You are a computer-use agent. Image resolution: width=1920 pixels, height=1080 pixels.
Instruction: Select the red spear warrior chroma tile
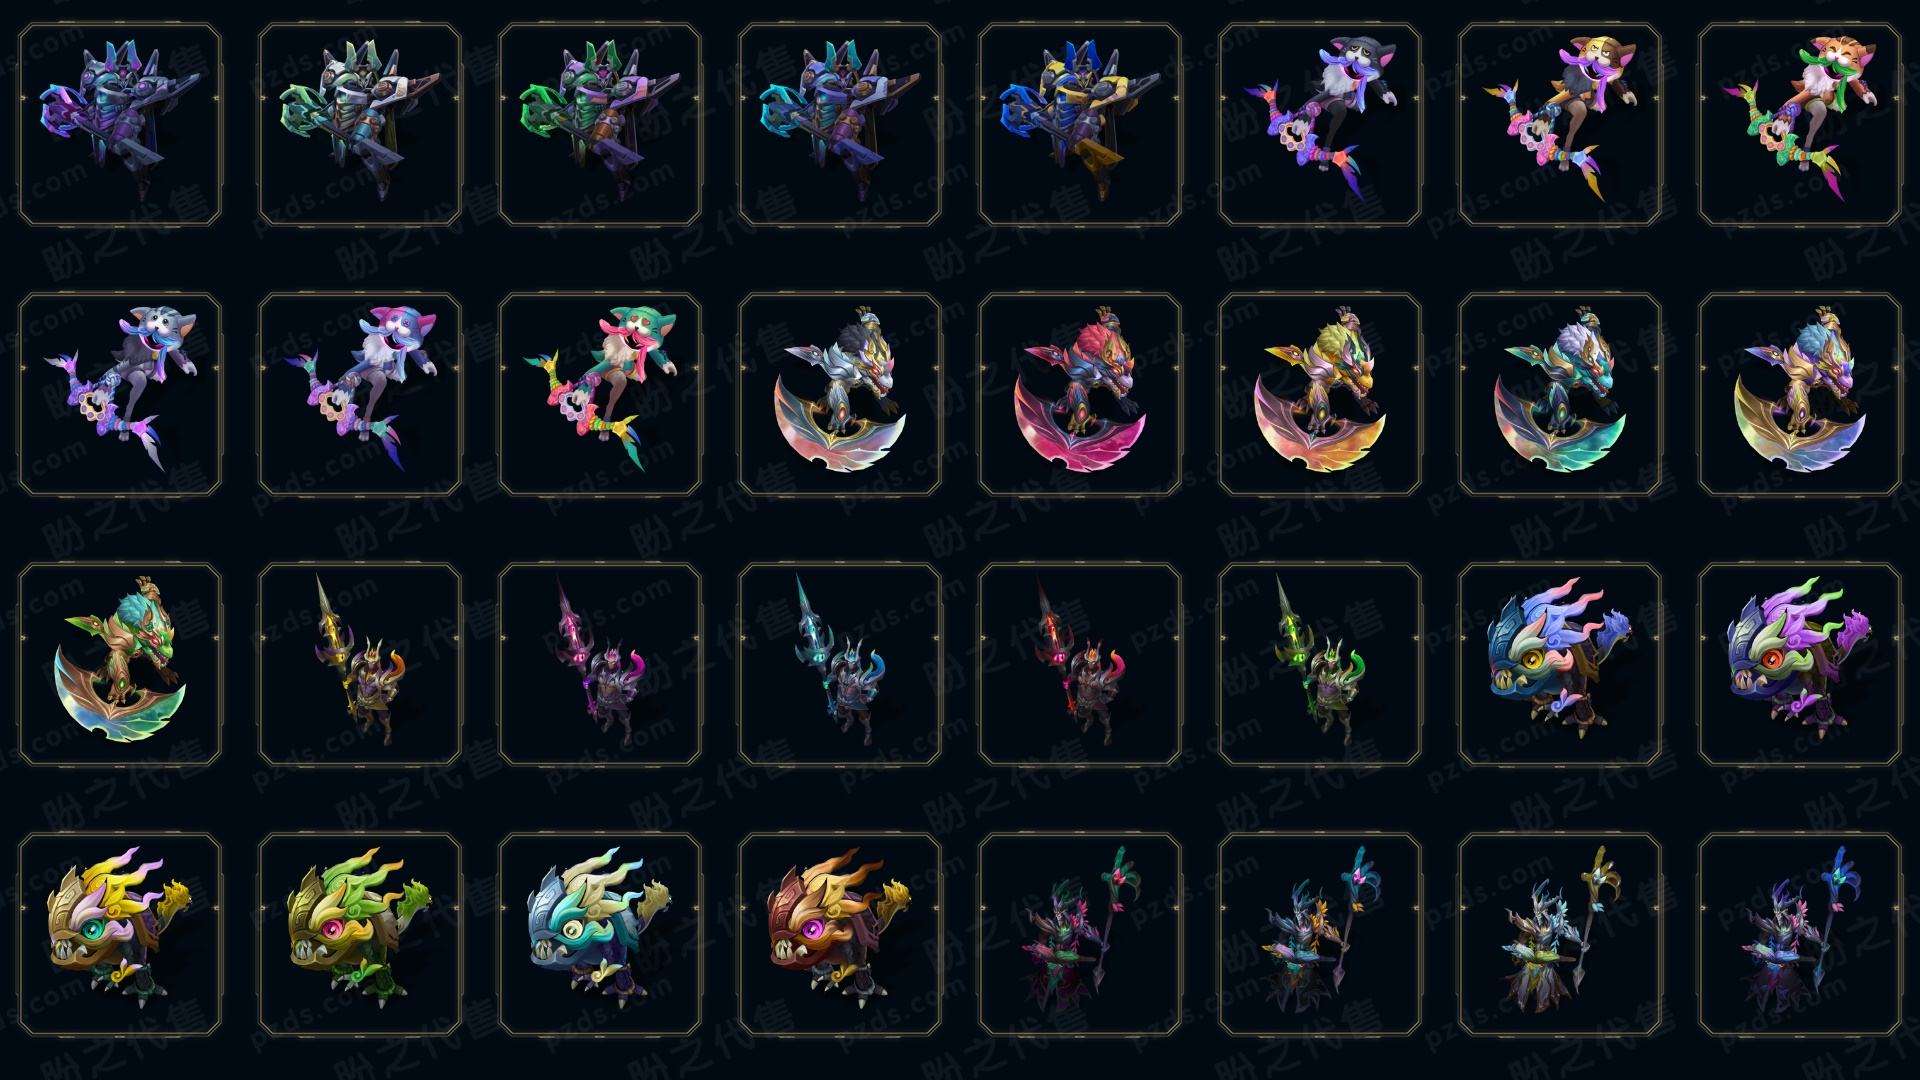pos(1080,664)
